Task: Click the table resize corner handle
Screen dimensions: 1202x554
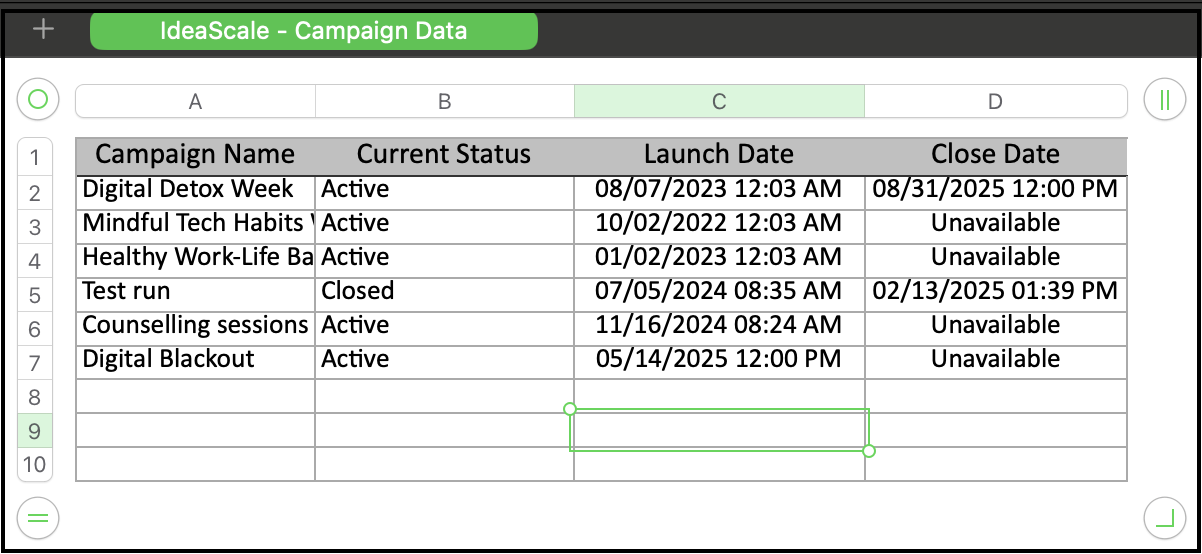Action: pos(1164,518)
